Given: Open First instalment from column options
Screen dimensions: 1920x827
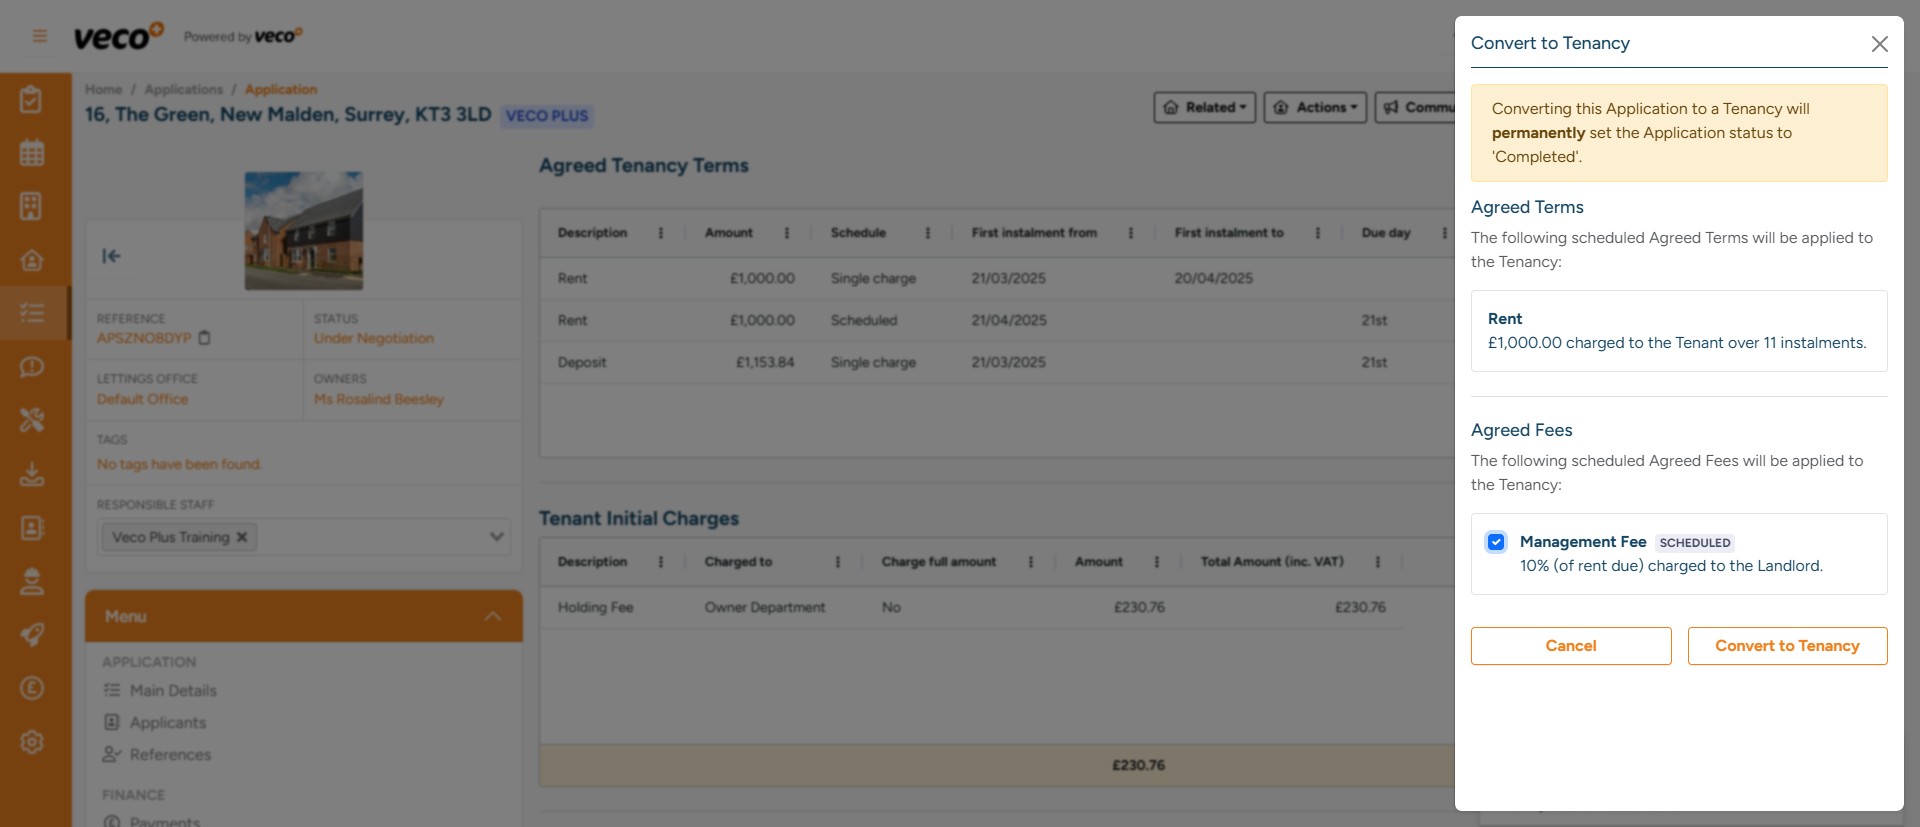Looking at the screenshot, I should tap(1131, 233).
